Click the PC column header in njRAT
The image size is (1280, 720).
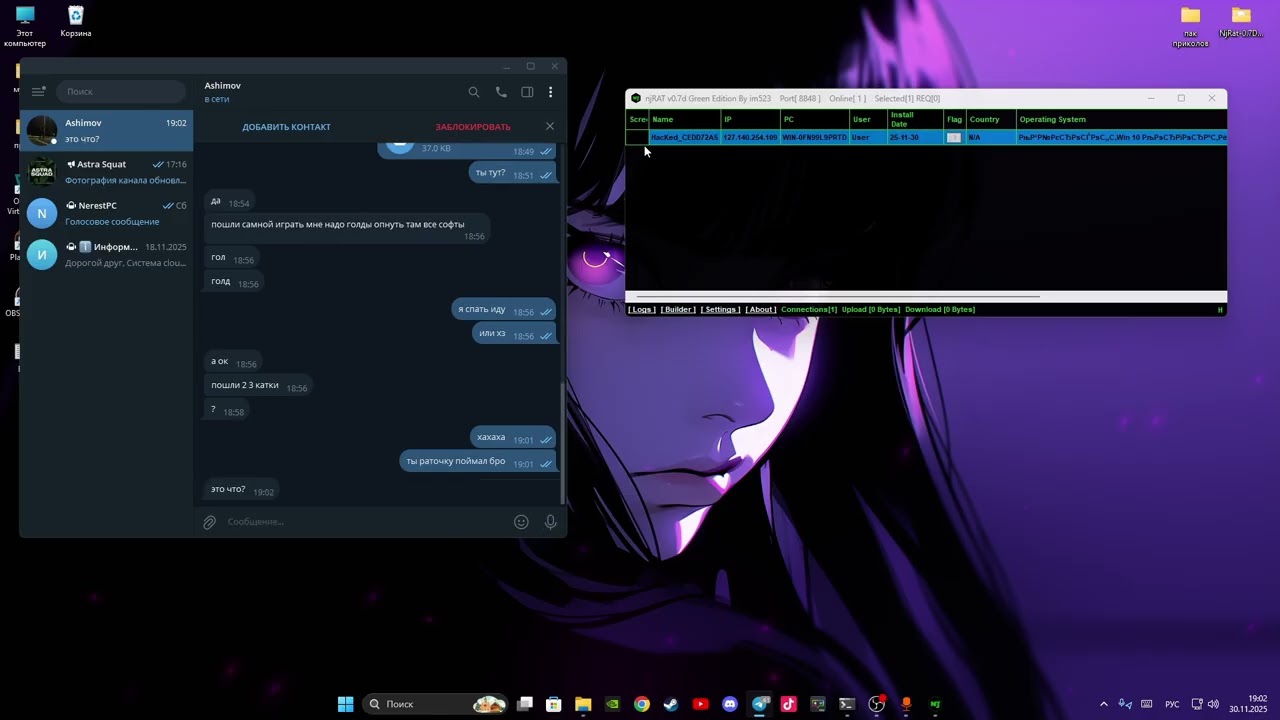815,119
